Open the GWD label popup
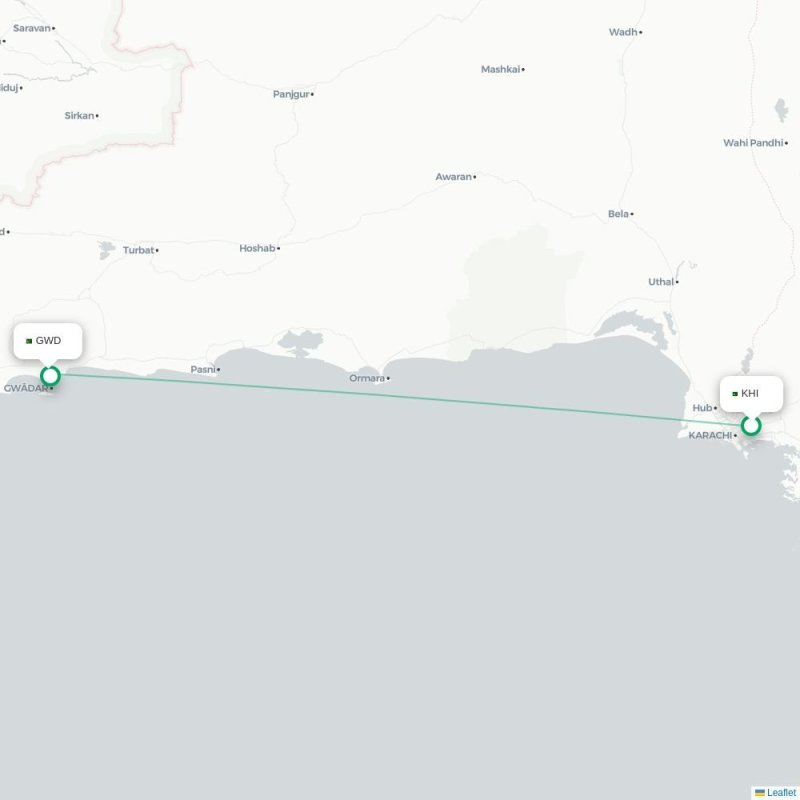 [x=48, y=341]
